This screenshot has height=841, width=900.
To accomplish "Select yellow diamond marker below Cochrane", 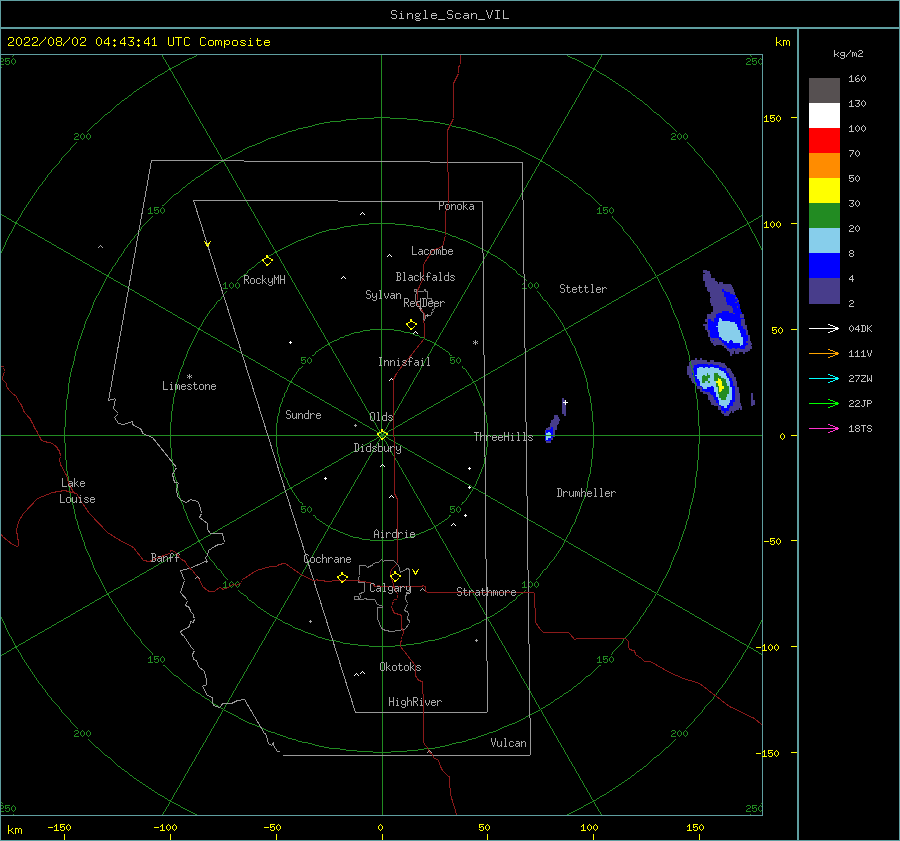I will click(342, 577).
